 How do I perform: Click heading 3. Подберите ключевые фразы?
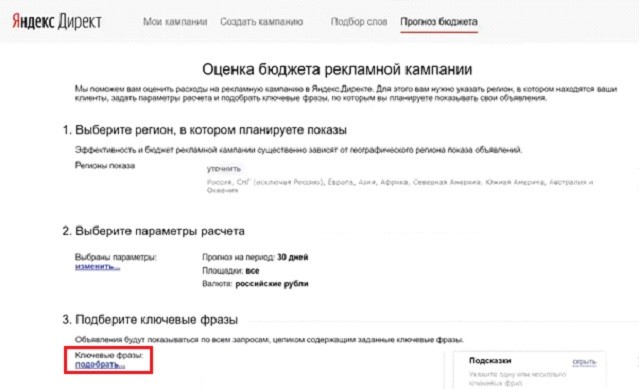[x=150, y=320]
